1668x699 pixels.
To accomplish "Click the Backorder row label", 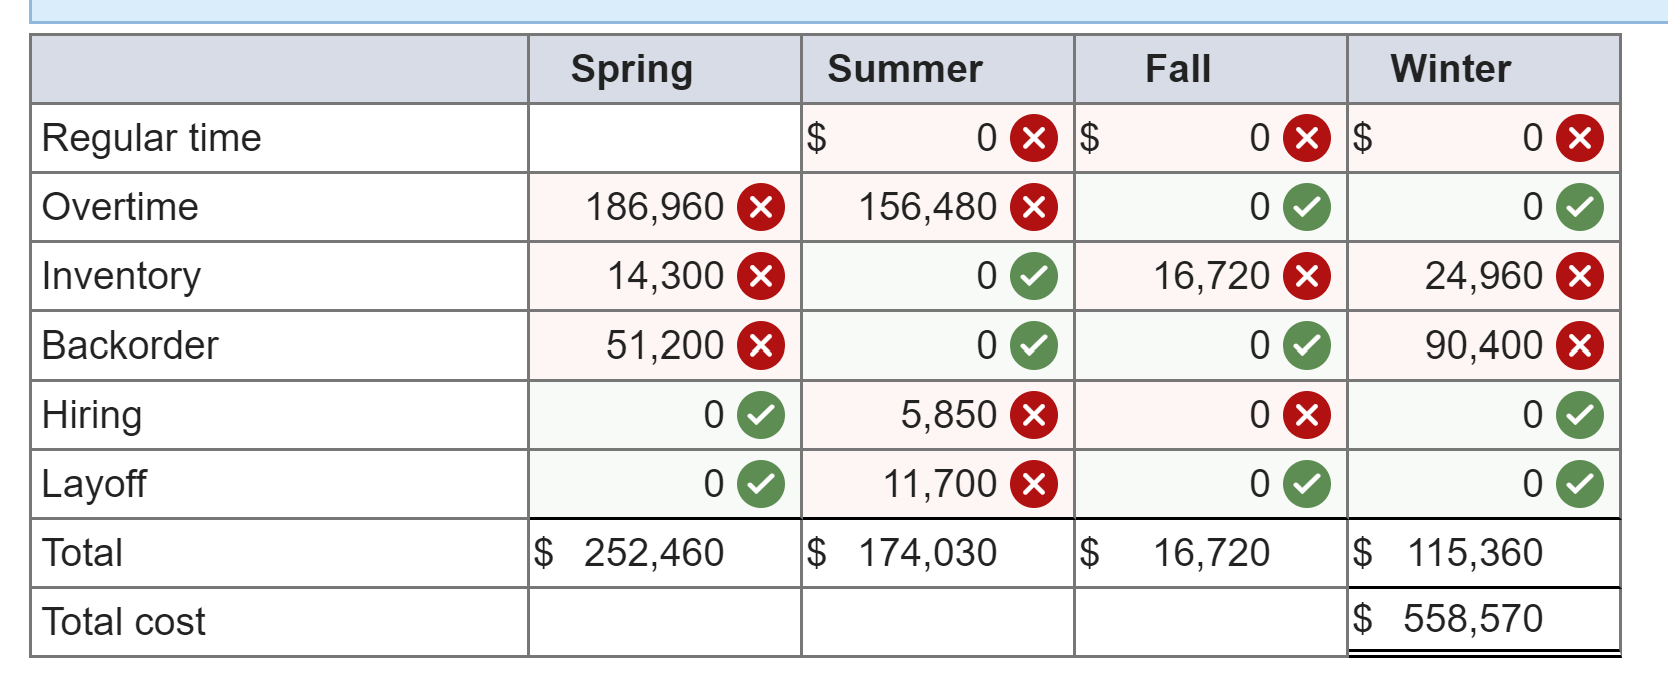I will (x=130, y=345).
